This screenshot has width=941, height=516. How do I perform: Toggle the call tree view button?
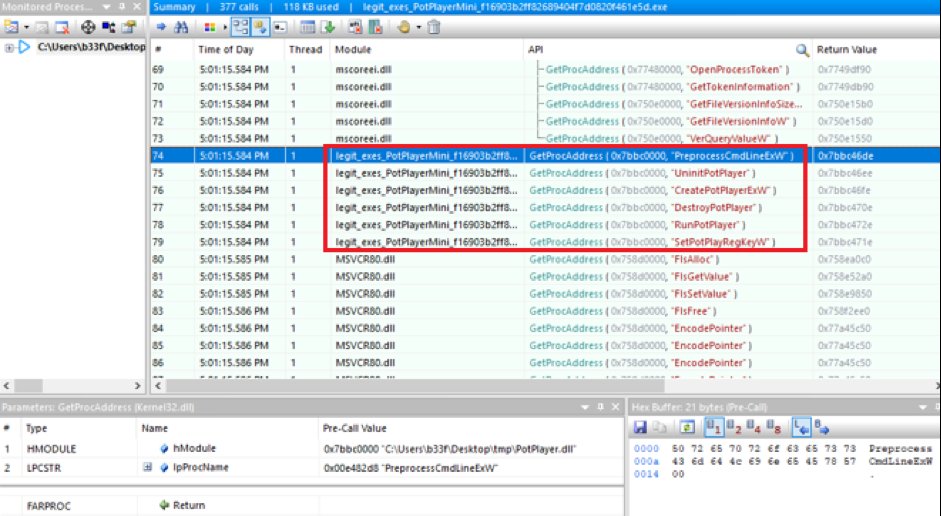(240, 27)
